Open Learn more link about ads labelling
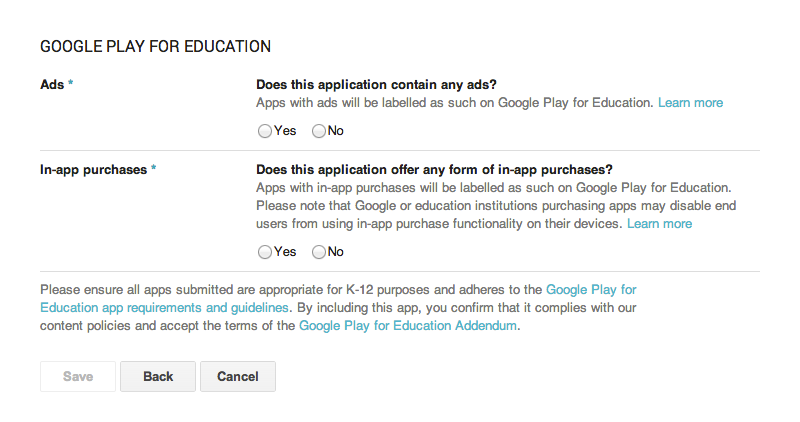800x422 pixels. [x=690, y=103]
